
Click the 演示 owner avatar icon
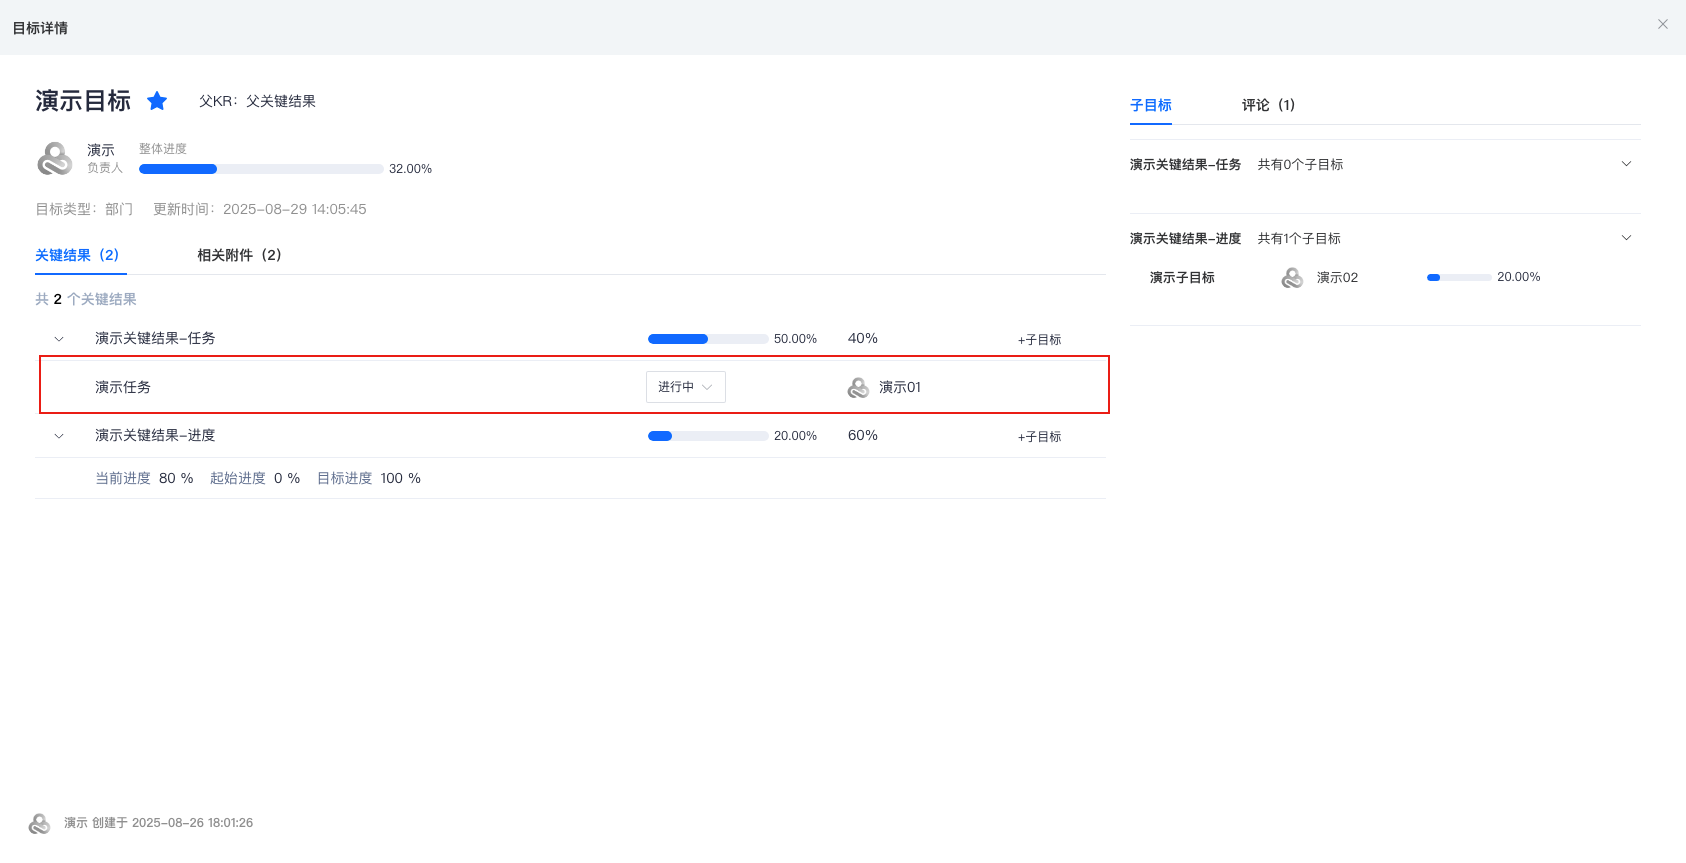(55, 159)
